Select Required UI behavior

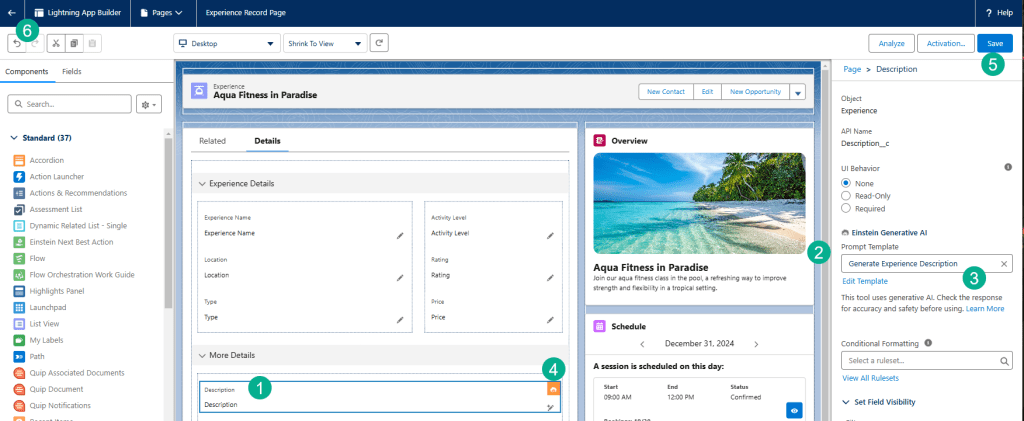(x=847, y=209)
